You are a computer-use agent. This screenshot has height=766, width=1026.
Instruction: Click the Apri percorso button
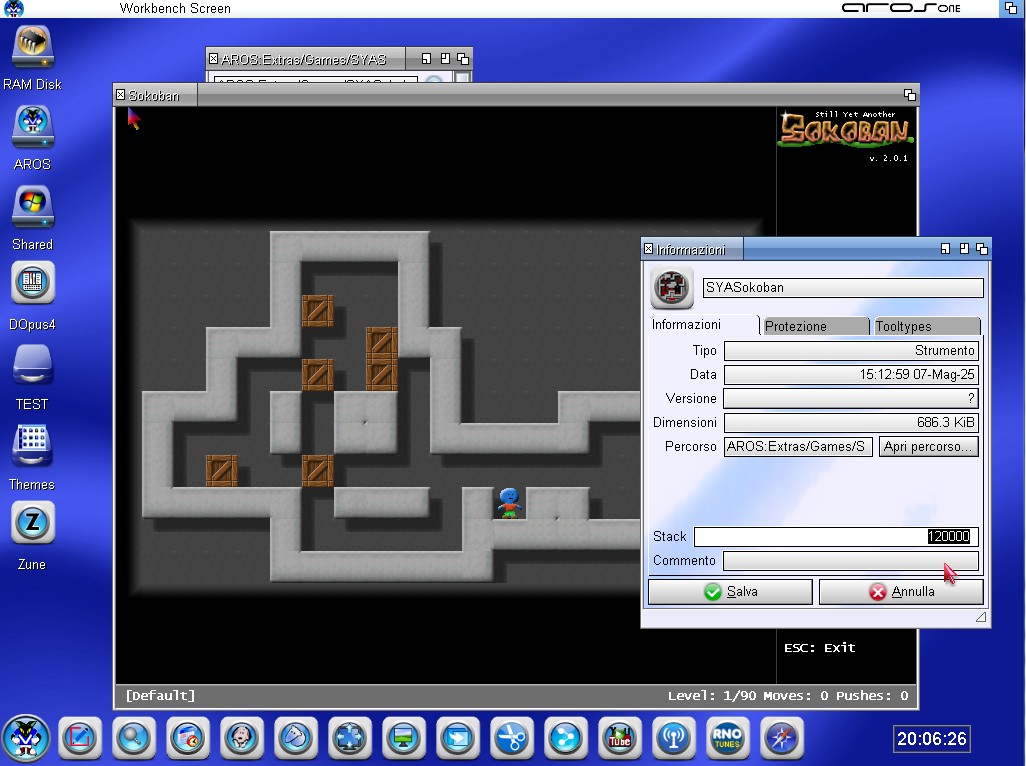click(x=928, y=447)
